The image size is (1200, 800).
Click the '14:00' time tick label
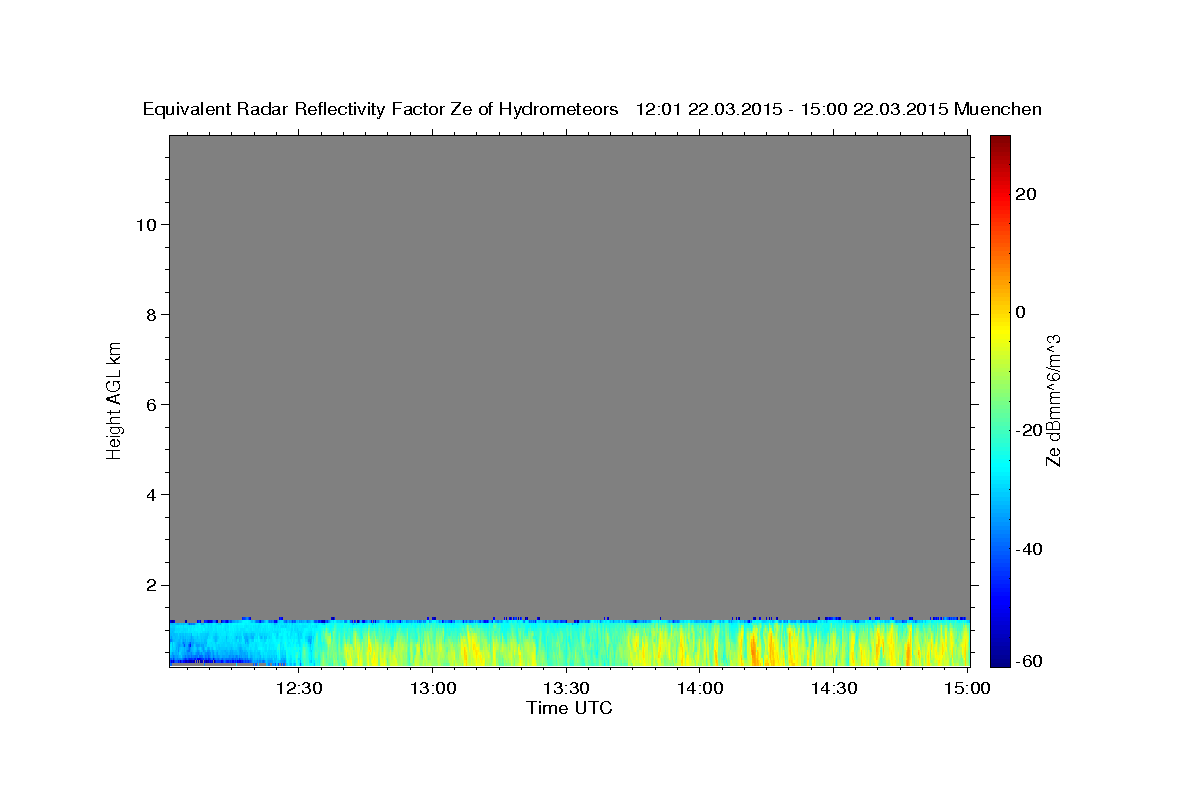tap(700, 688)
